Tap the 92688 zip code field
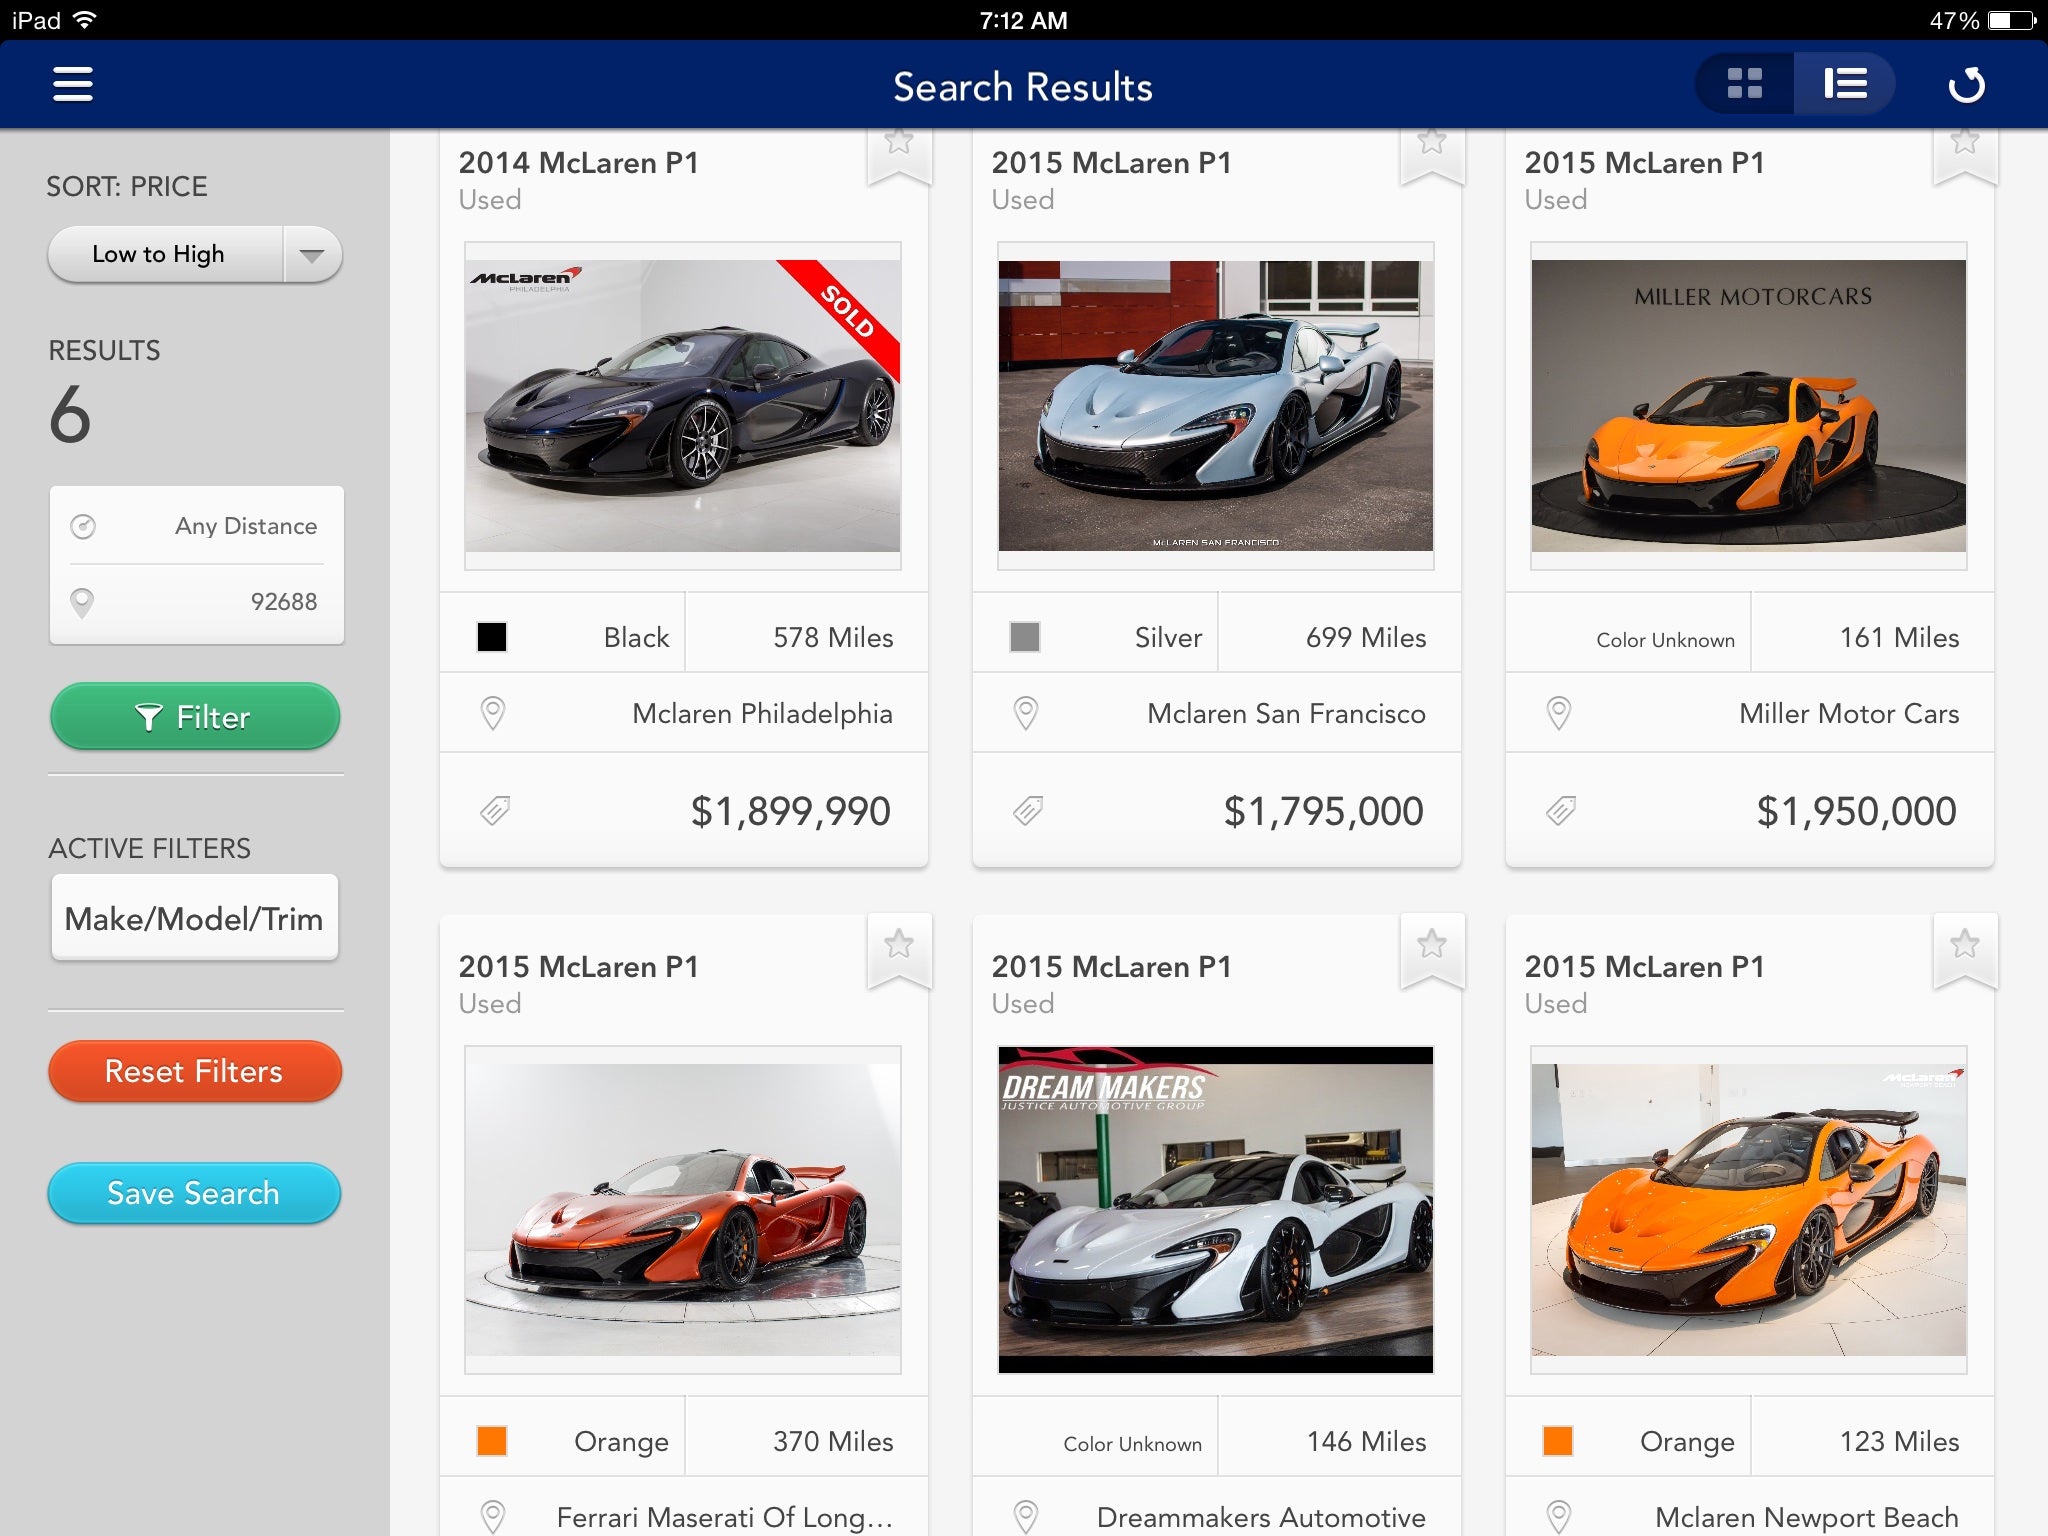 (x=197, y=602)
